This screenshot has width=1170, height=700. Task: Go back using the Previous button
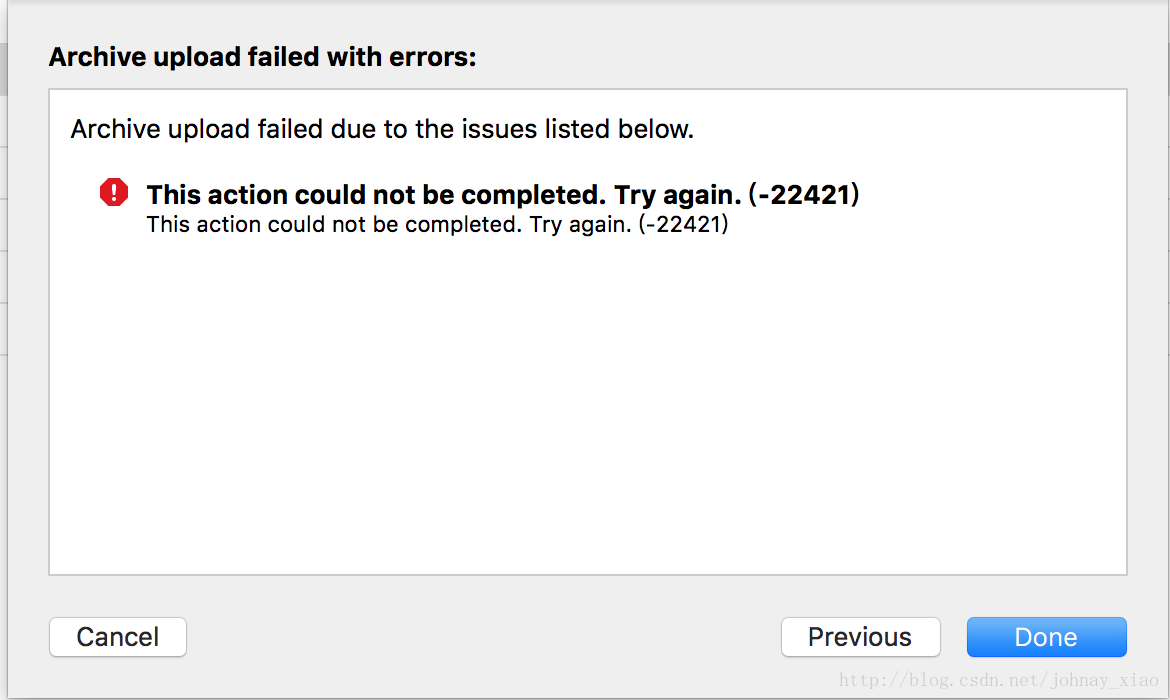(x=860, y=637)
